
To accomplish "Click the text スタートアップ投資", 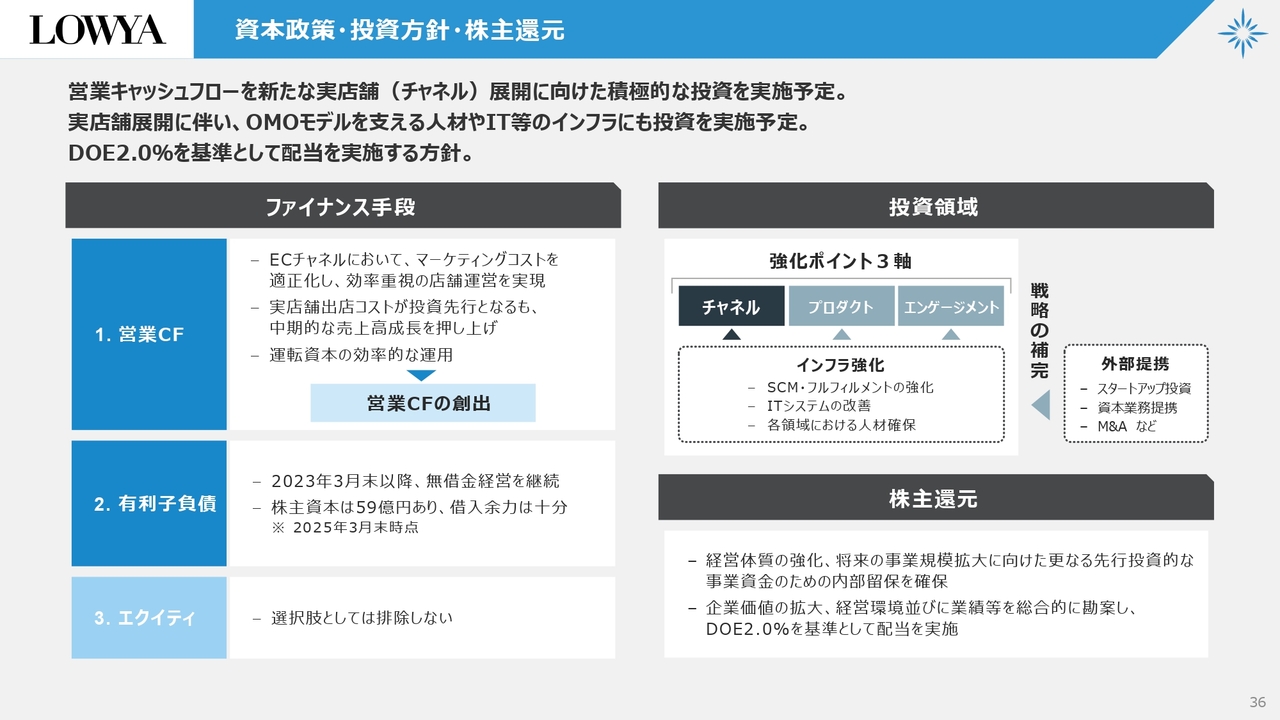I will [1144, 388].
